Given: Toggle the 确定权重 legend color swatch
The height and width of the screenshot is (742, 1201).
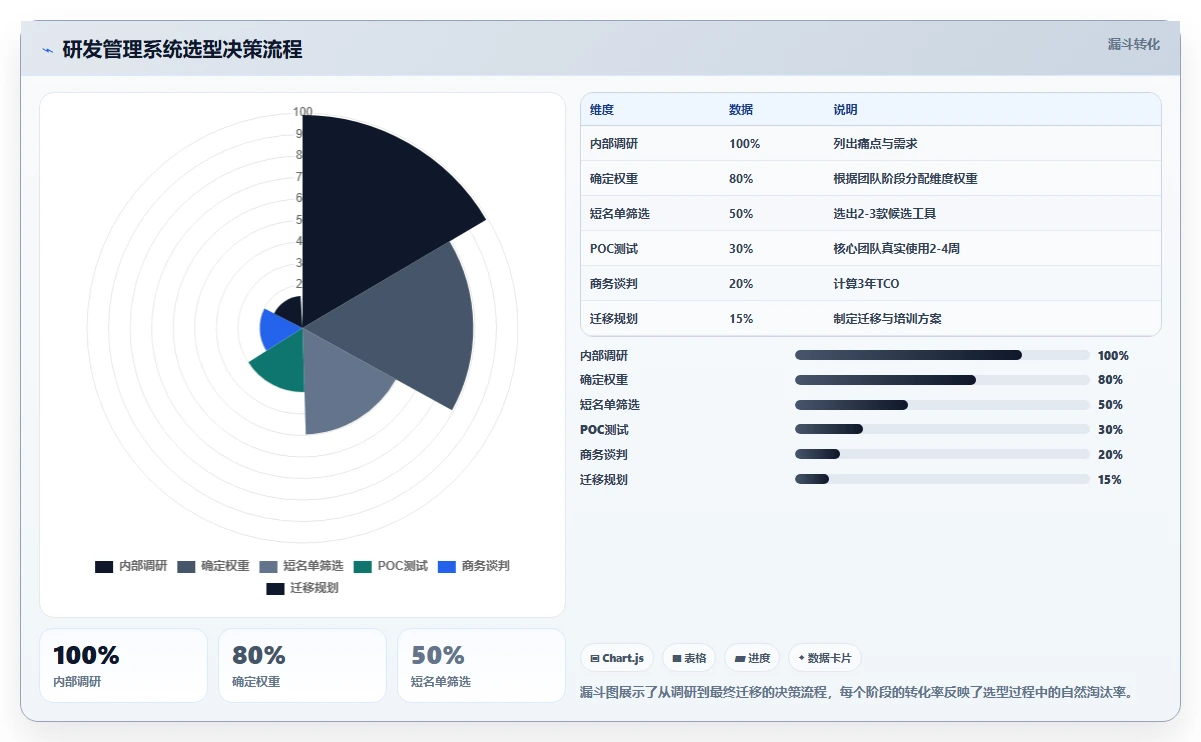Looking at the screenshot, I should coord(186,567).
